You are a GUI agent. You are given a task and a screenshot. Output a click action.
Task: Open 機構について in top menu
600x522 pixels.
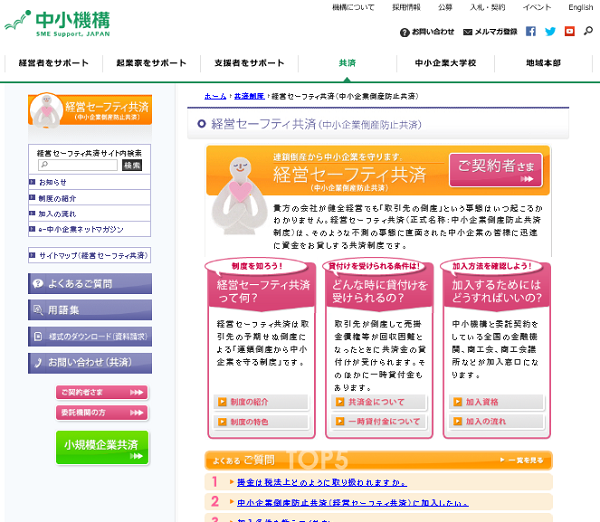coord(353,7)
